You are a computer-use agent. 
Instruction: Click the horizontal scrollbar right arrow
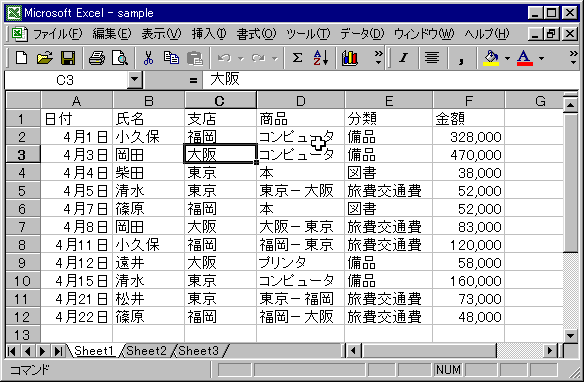click(x=550, y=351)
